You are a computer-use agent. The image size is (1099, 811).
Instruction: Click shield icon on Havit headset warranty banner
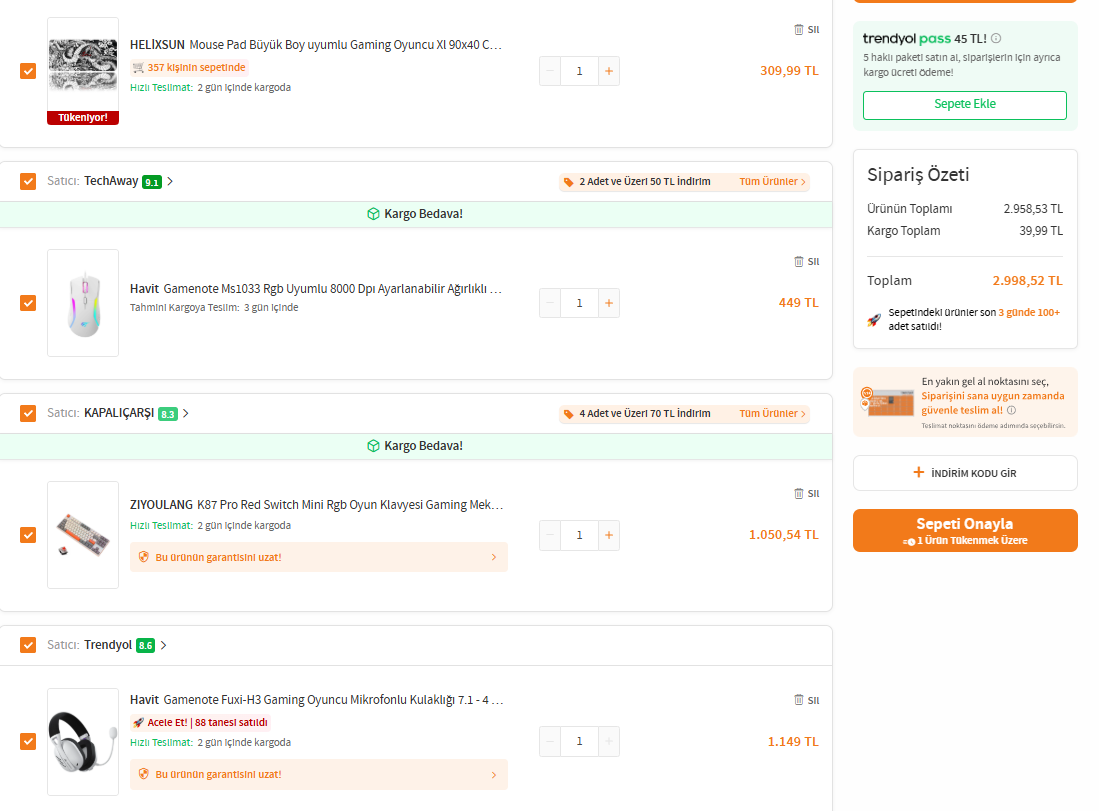click(x=144, y=775)
